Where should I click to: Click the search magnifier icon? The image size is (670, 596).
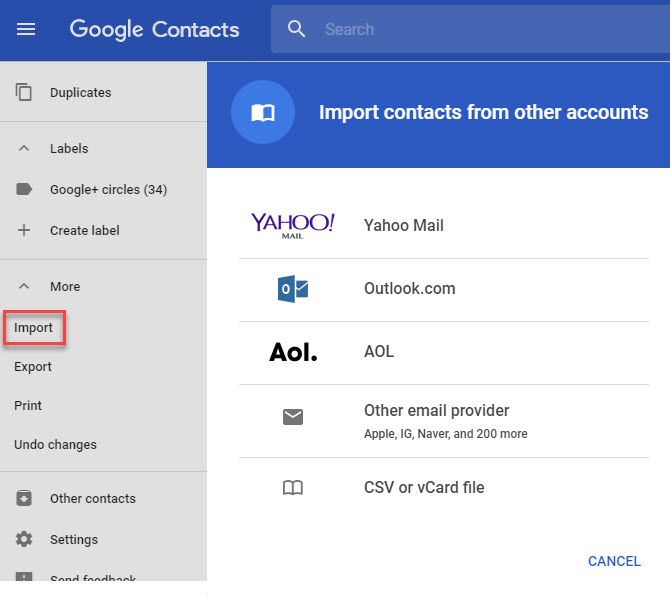click(296, 29)
